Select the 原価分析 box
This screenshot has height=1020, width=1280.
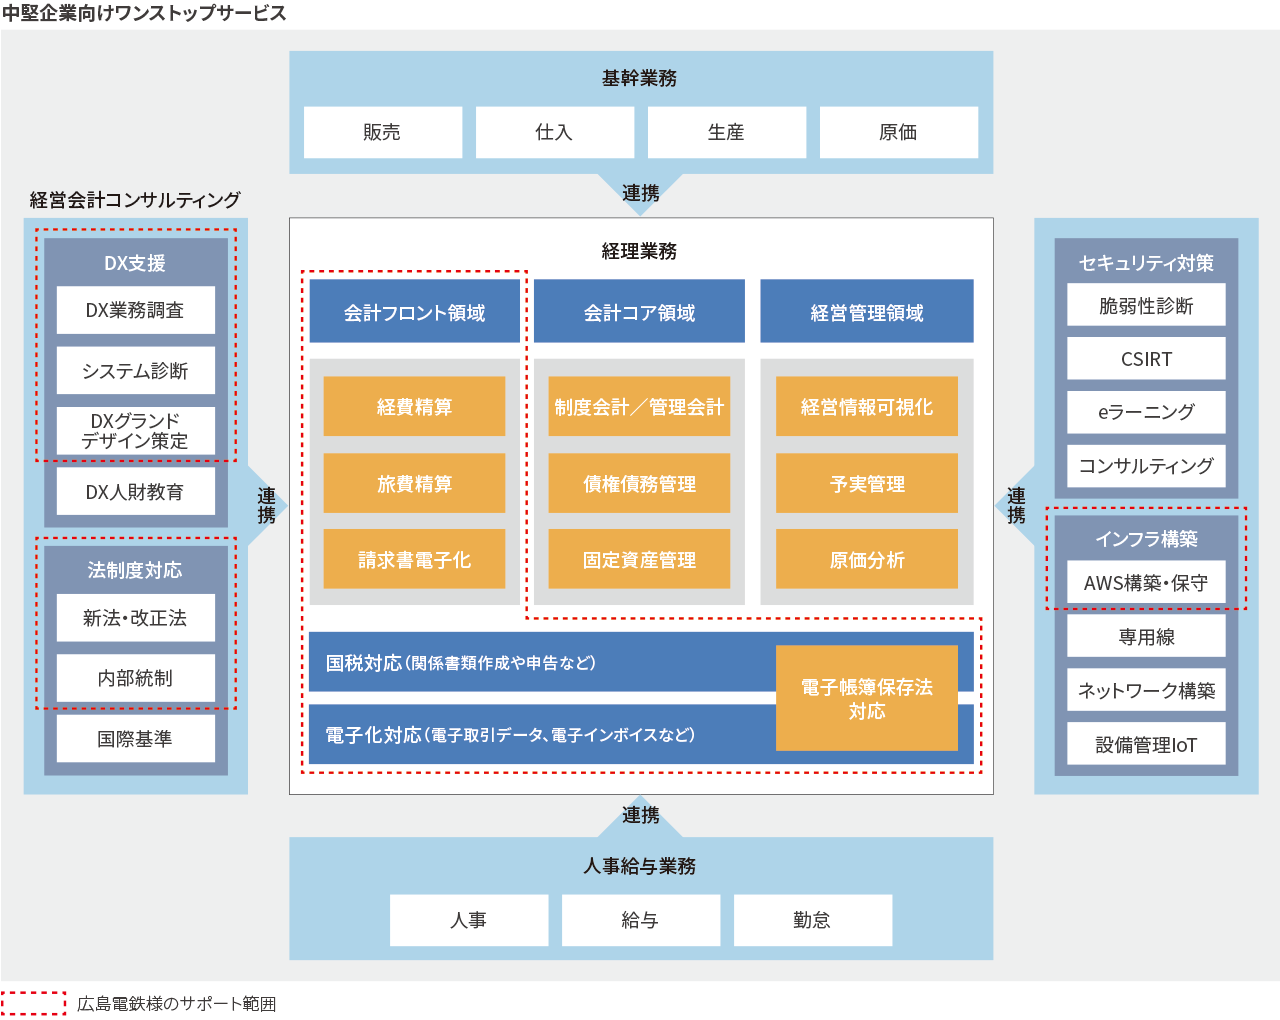click(867, 559)
